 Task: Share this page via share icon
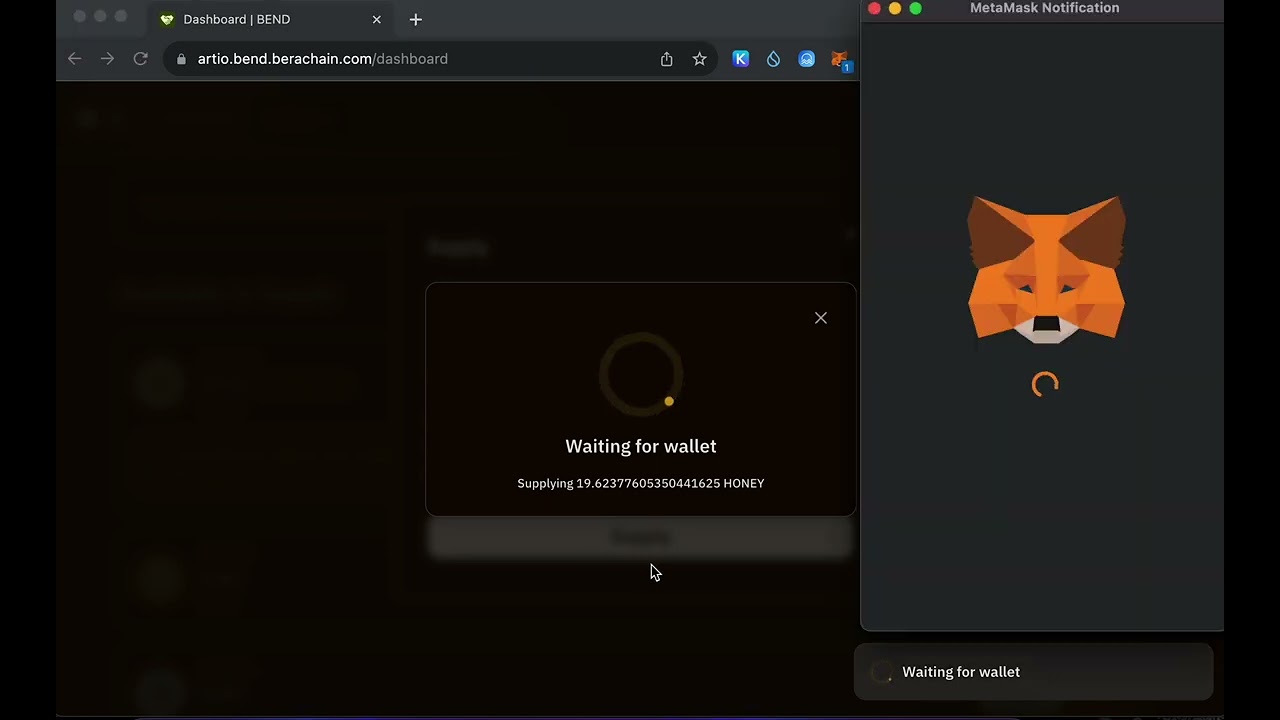pos(666,59)
